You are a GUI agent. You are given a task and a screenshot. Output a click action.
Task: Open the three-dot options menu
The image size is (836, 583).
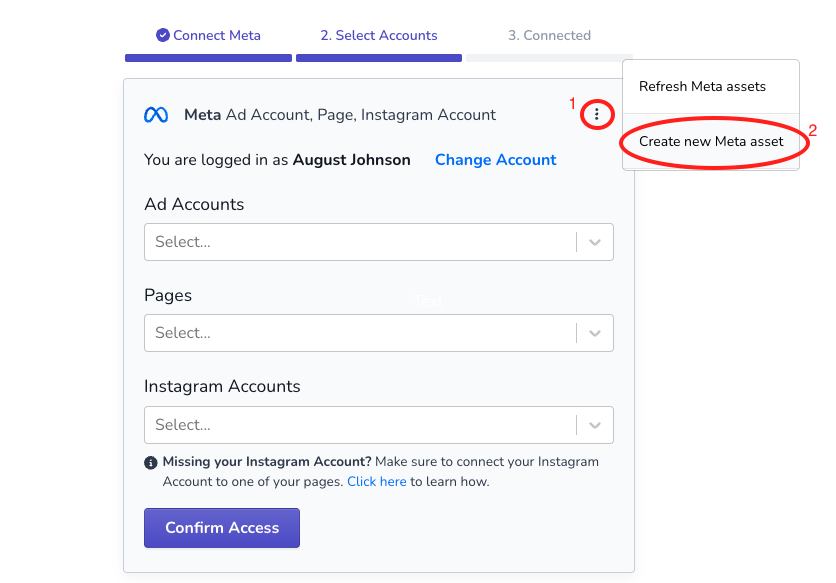tap(597, 114)
